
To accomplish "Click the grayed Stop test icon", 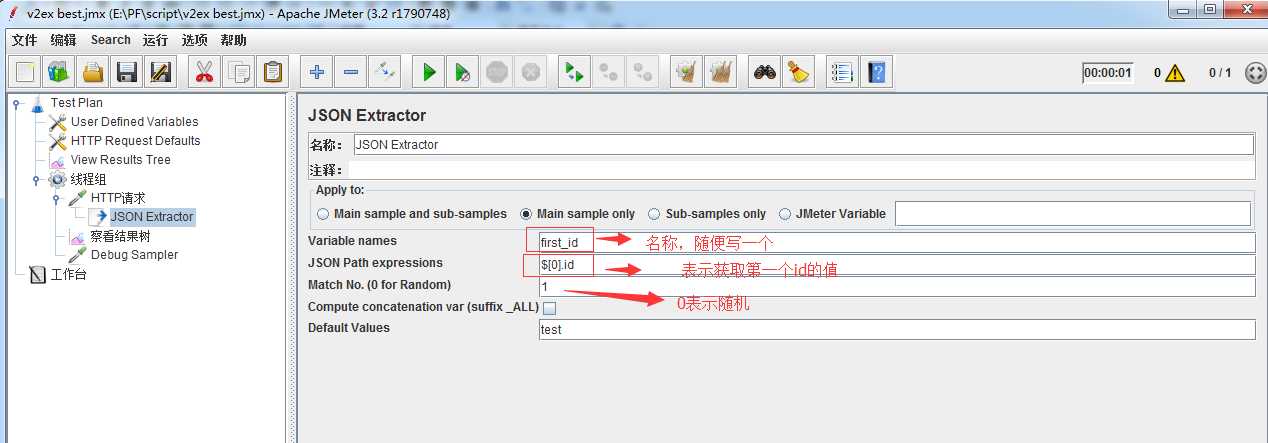I will [x=497, y=72].
